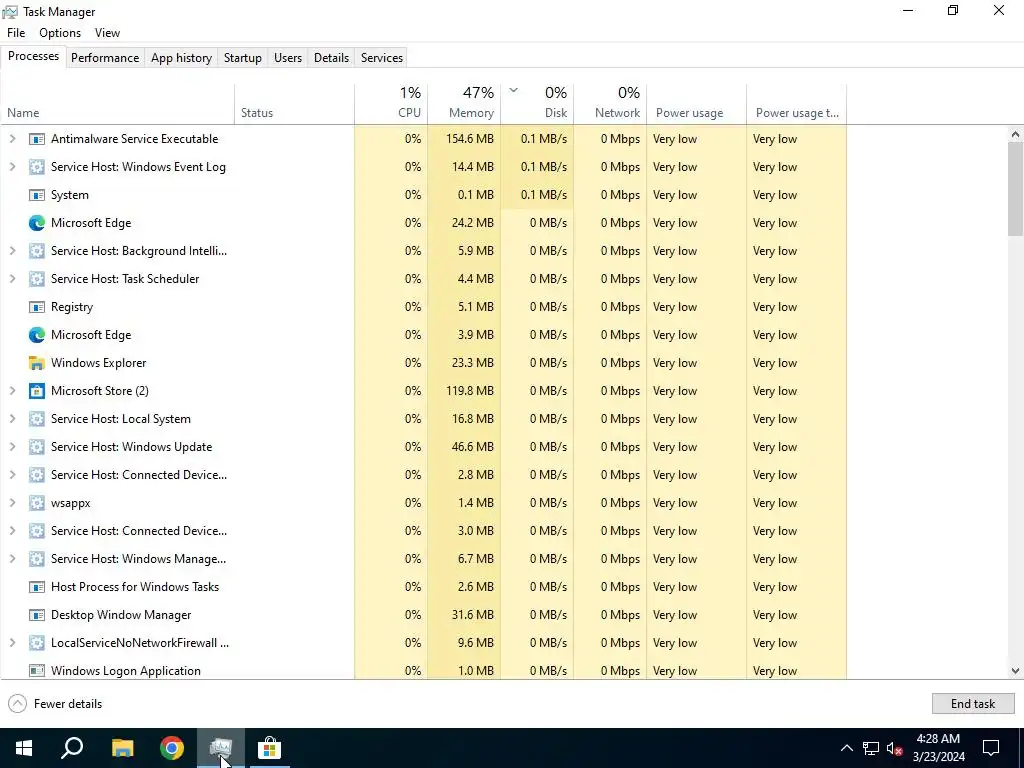Switch to the Startup tab
The height and width of the screenshot is (768, 1024).
[x=243, y=57]
